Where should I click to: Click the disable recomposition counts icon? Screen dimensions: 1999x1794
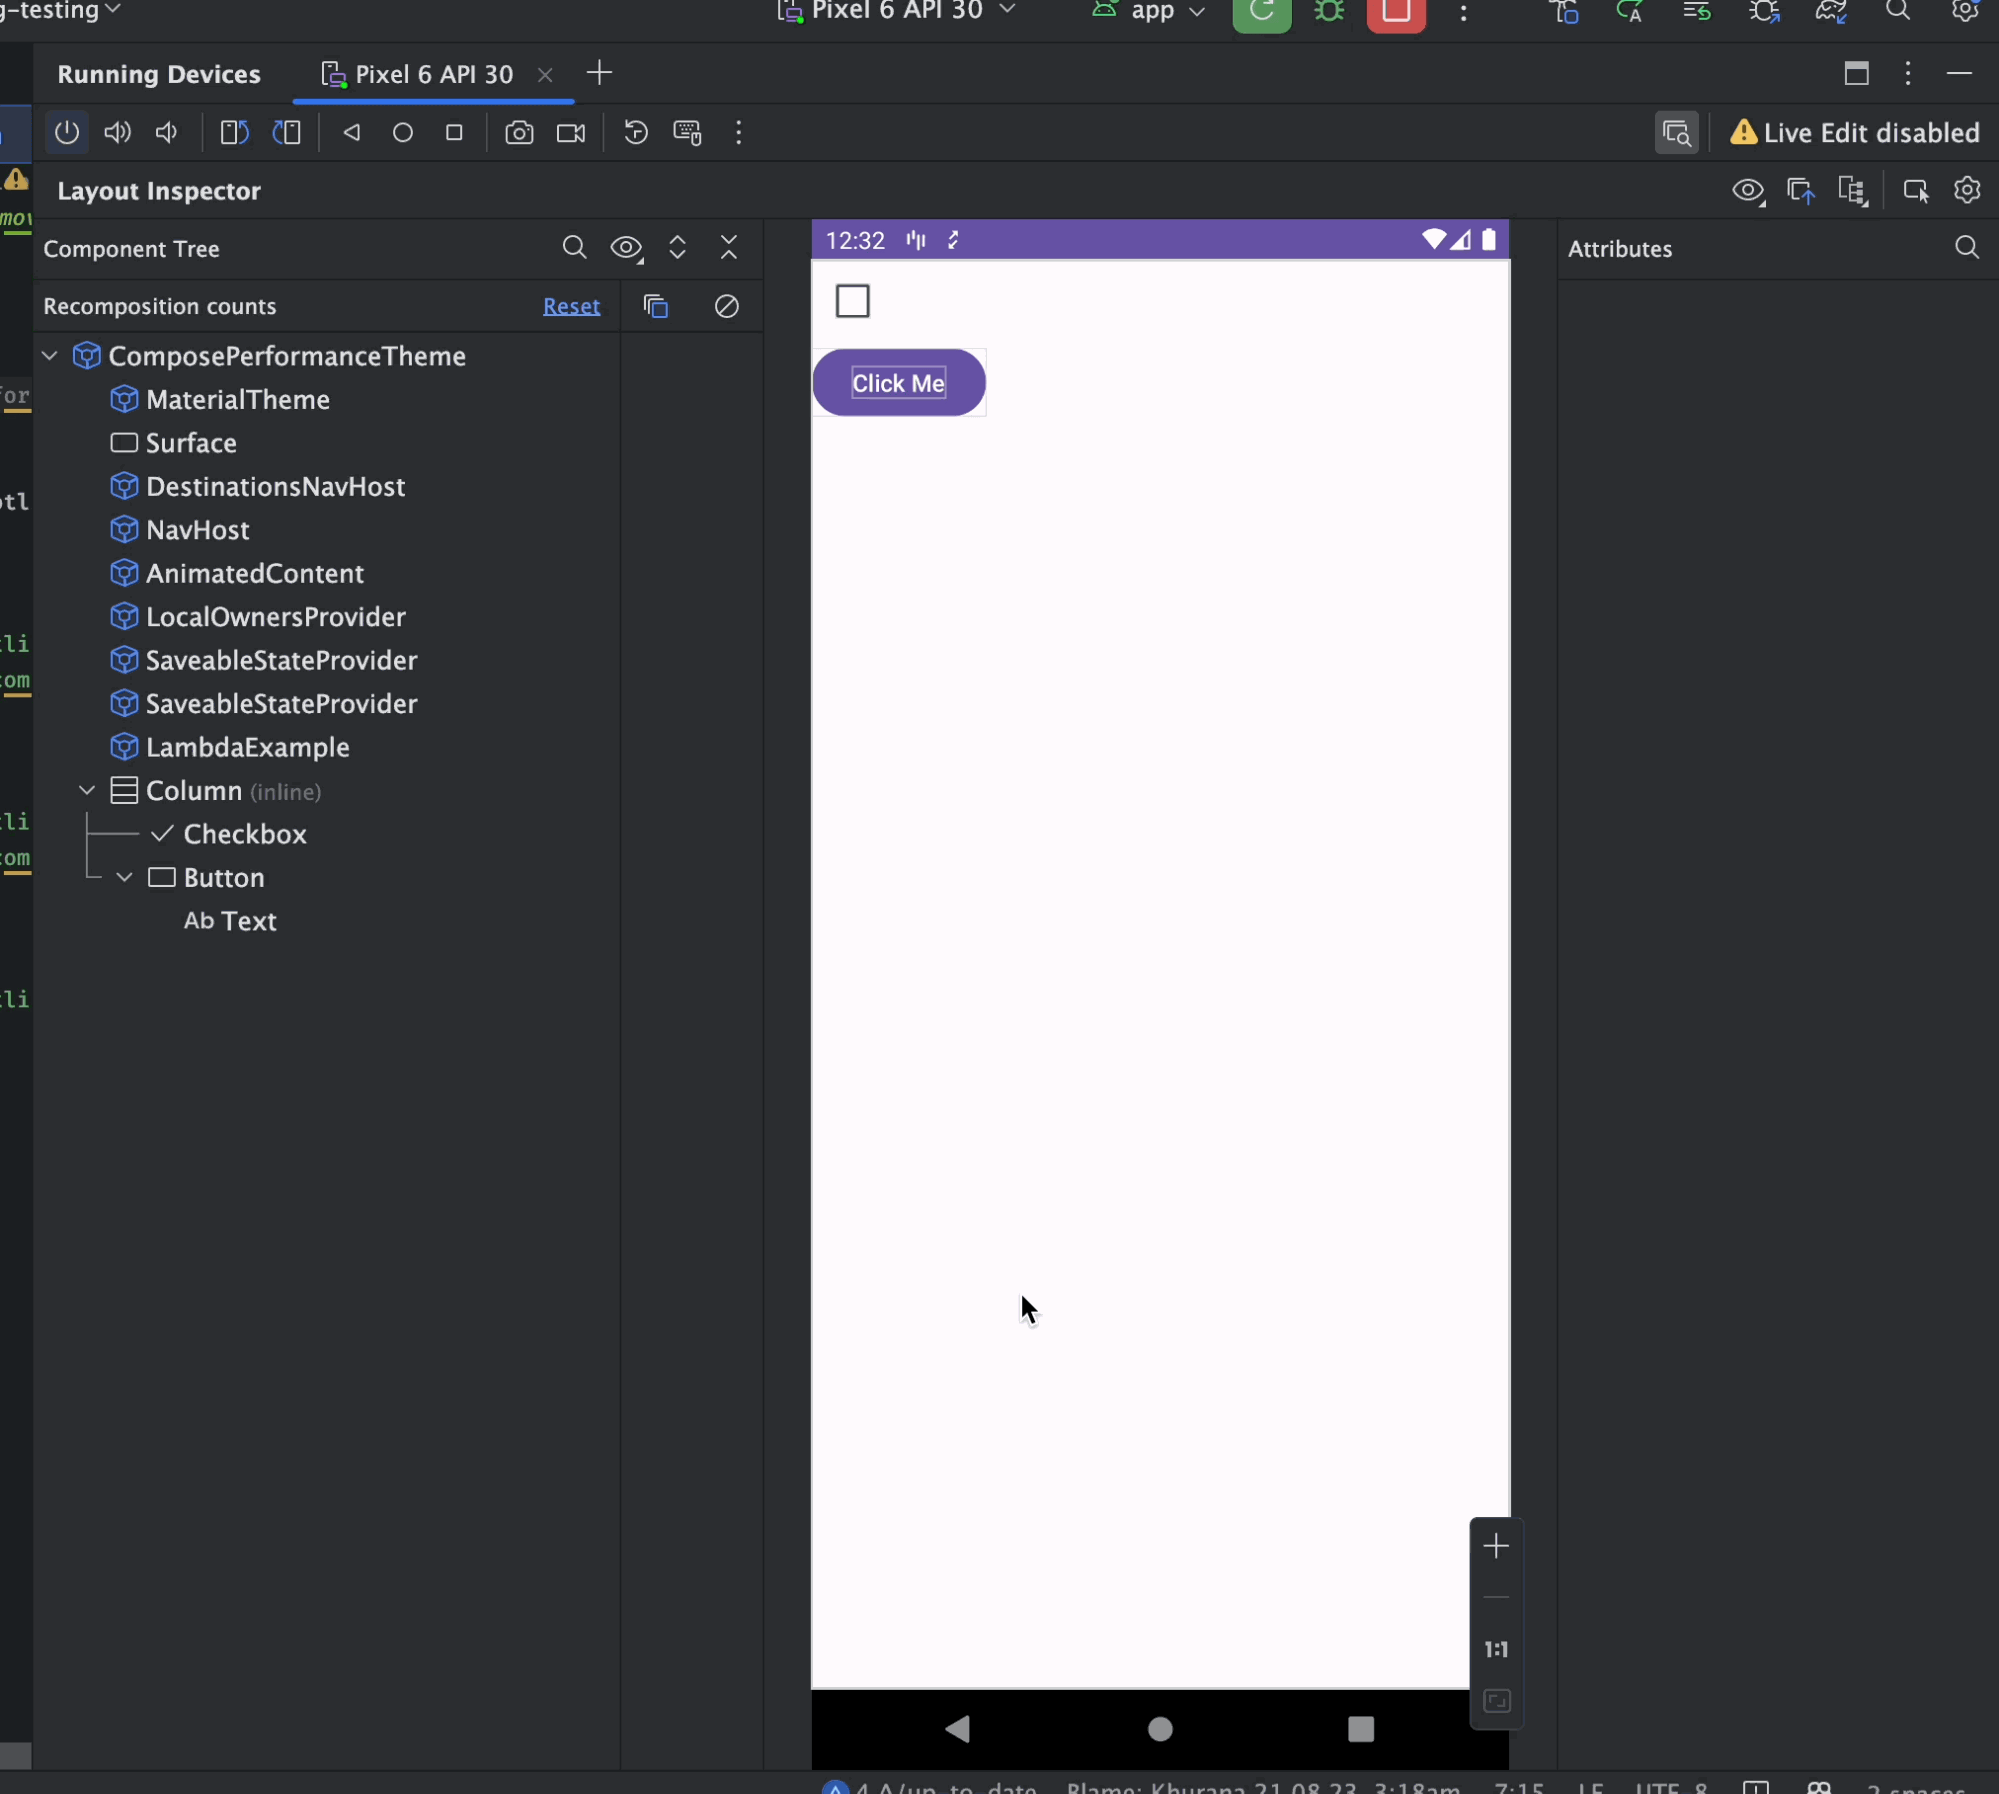pos(727,306)
